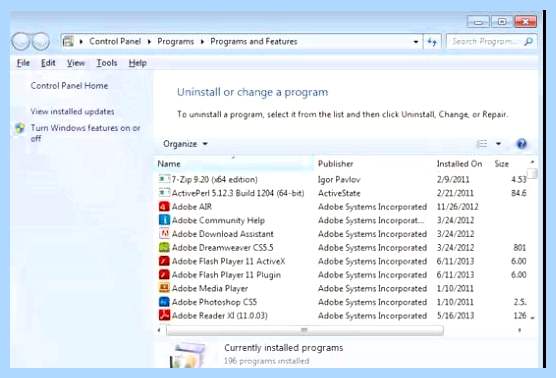The width and height of the screenshot is (556, 378).
Task: Click the vertical scrollbar down arrow
Action: coord(533,318)
